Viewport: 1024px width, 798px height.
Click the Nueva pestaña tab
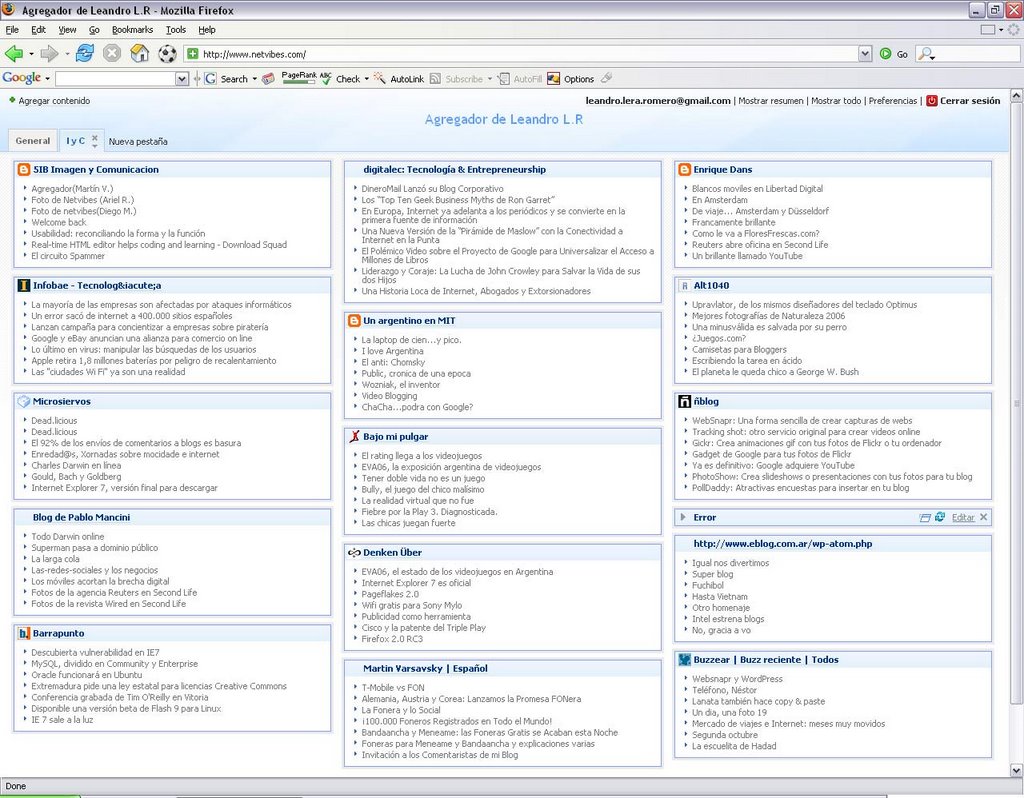(138, 141)
